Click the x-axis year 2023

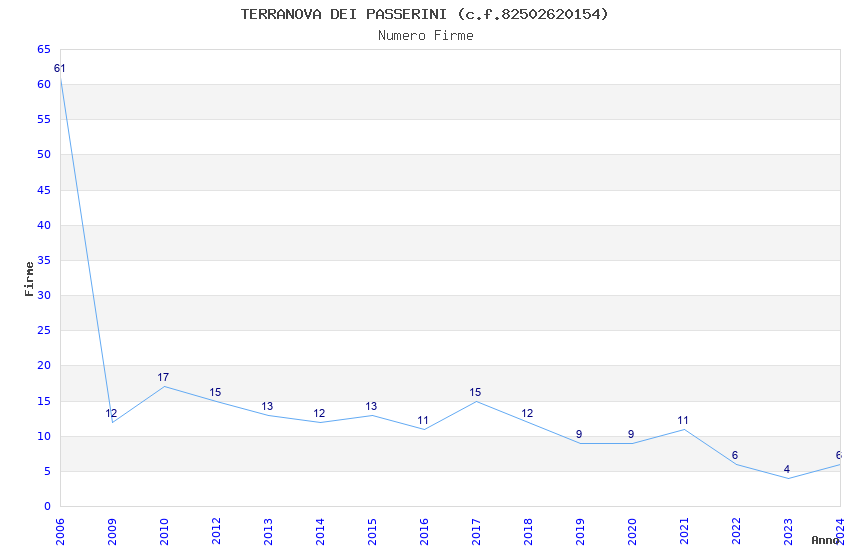point(788,532)
